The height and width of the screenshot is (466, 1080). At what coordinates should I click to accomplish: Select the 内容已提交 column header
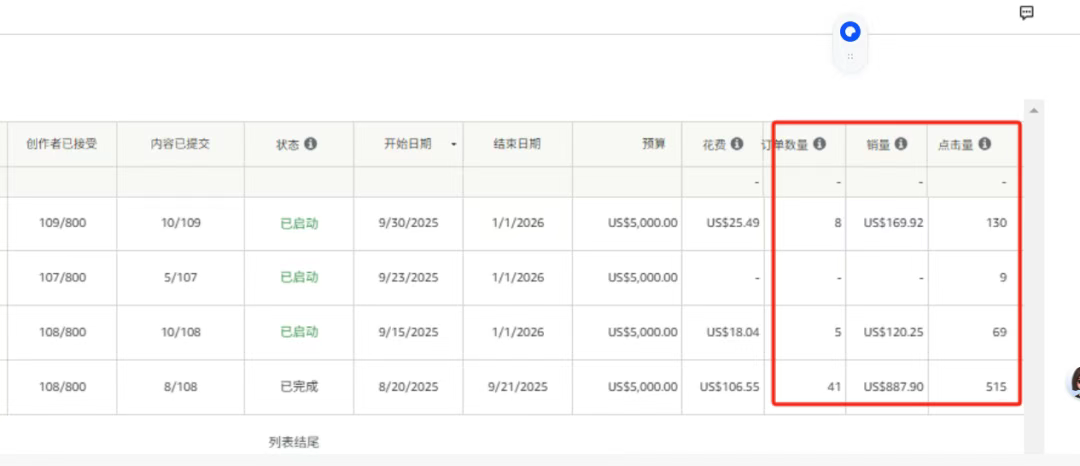180,144
